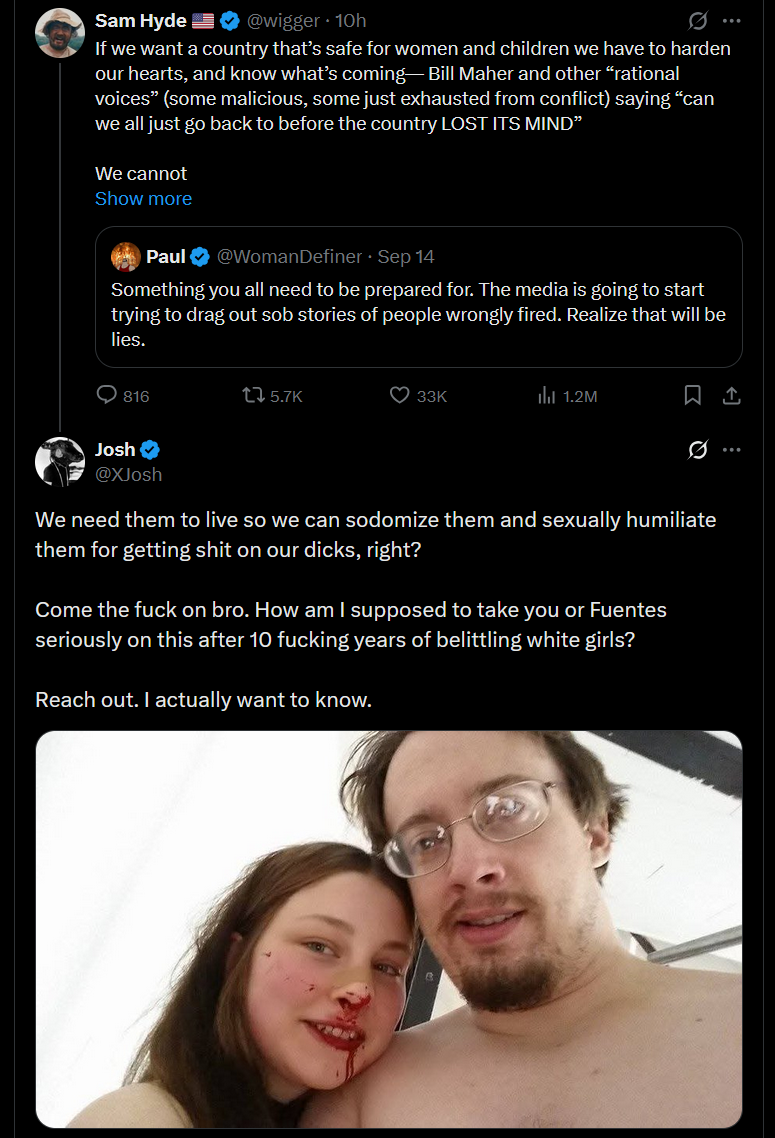Open the quoted post by Paul
Screen dimensions: 775x1138
tap(418, 315)
